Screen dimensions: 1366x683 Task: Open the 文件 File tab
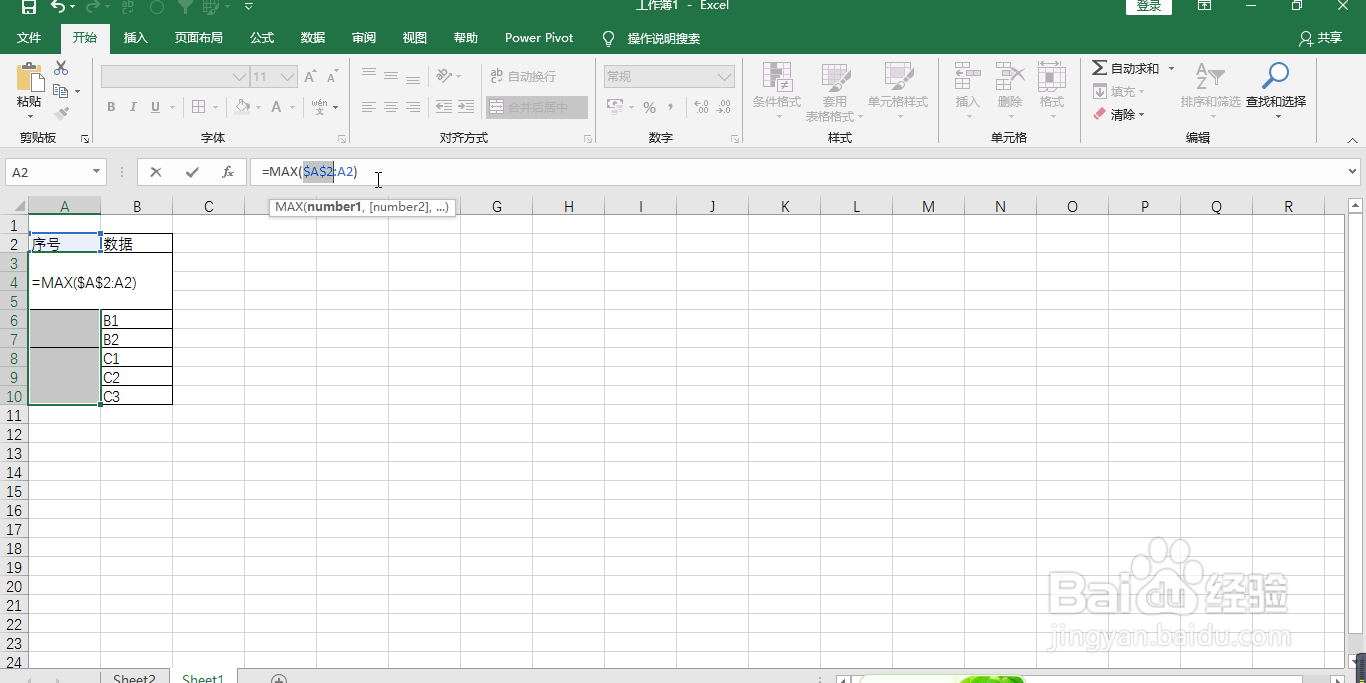(29, 38)
